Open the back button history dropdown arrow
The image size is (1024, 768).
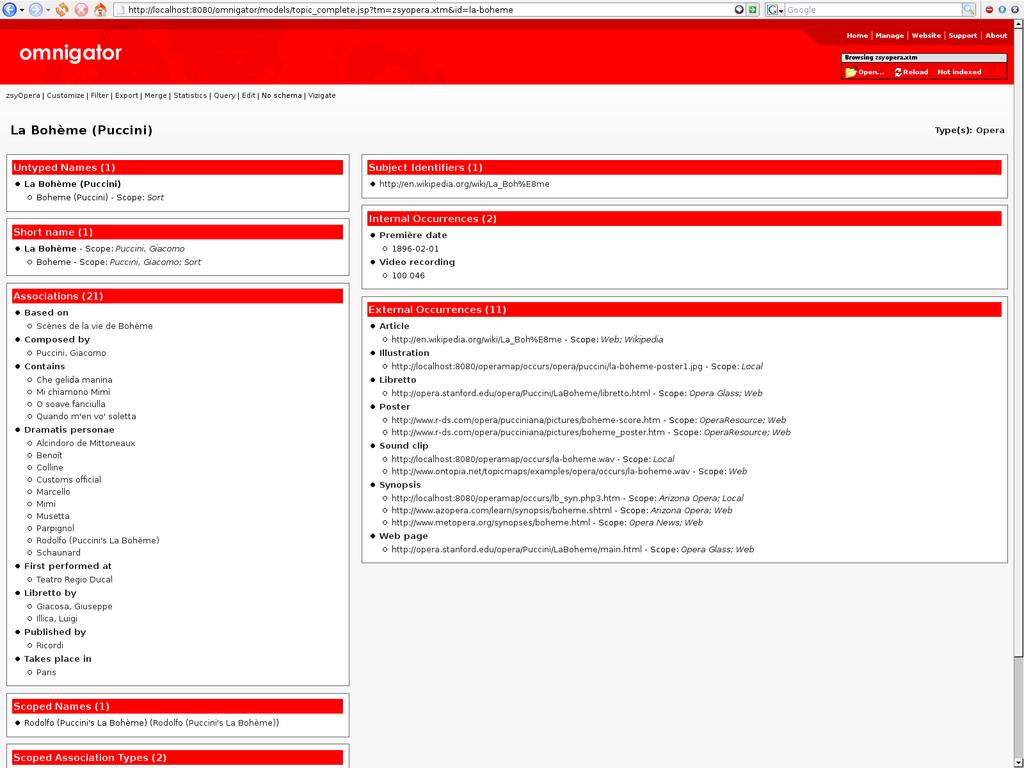click(22, 10)
